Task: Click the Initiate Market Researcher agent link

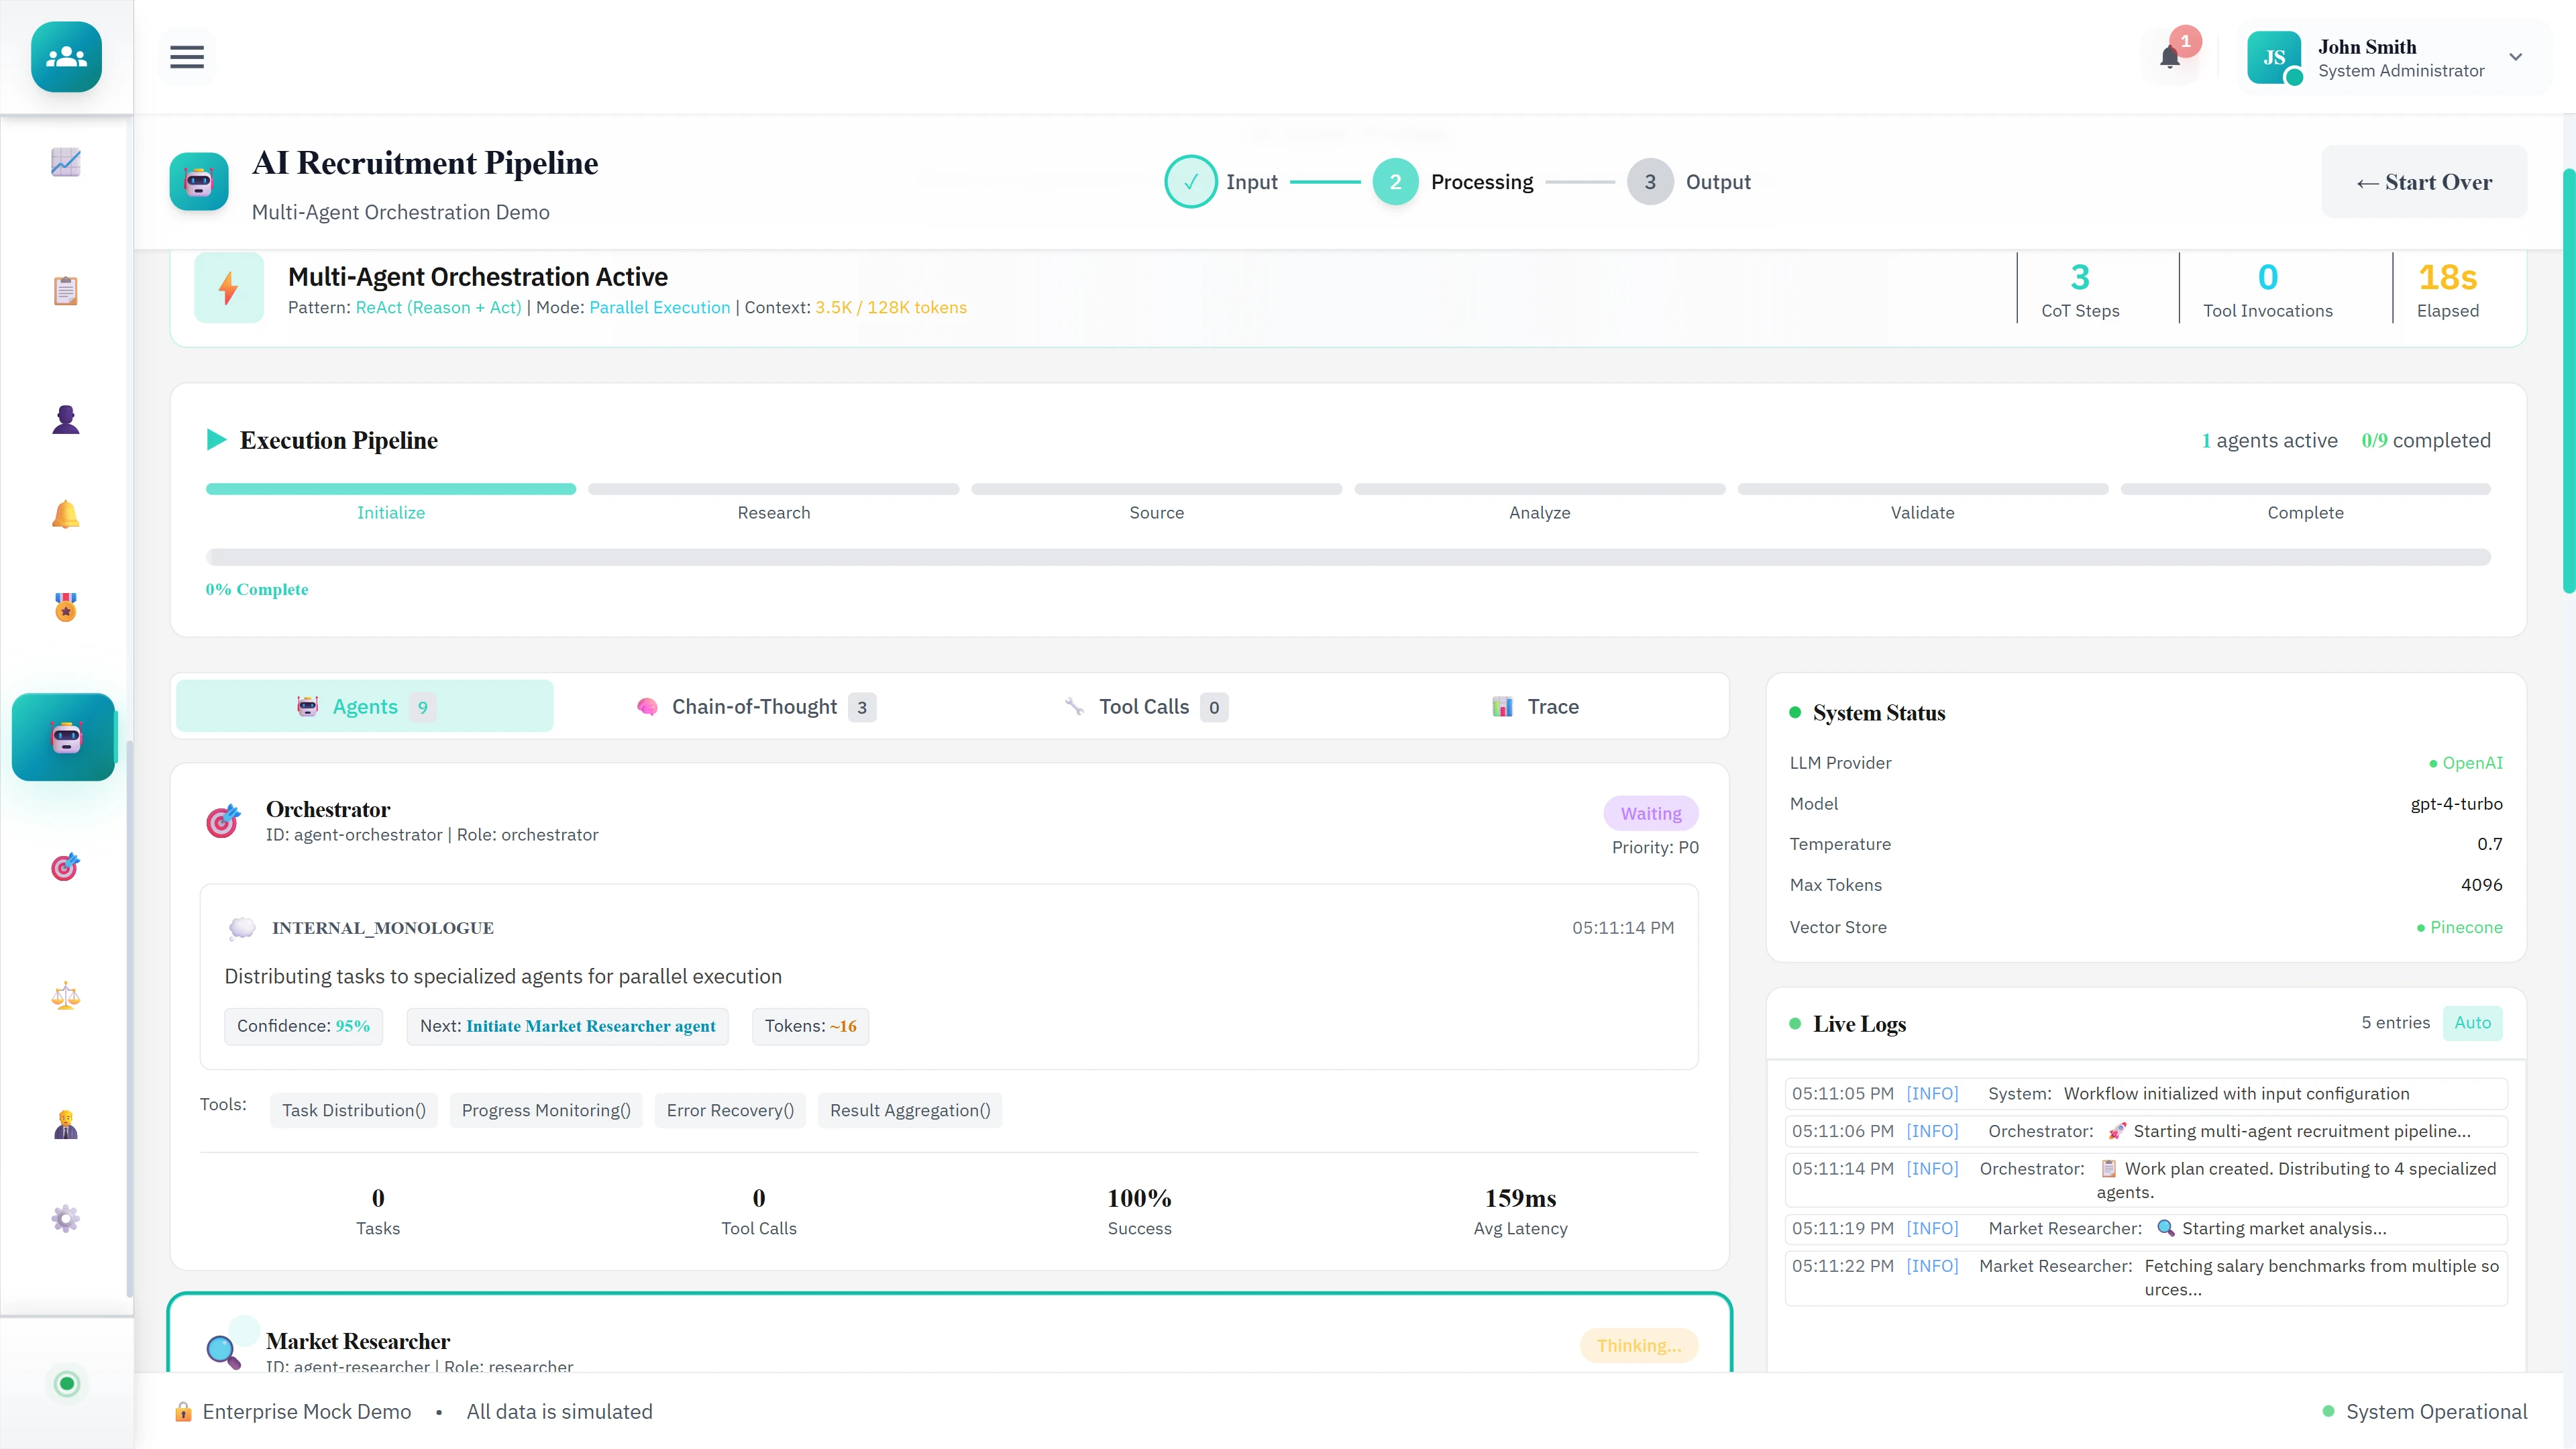Action: (x=591, y=1026)
